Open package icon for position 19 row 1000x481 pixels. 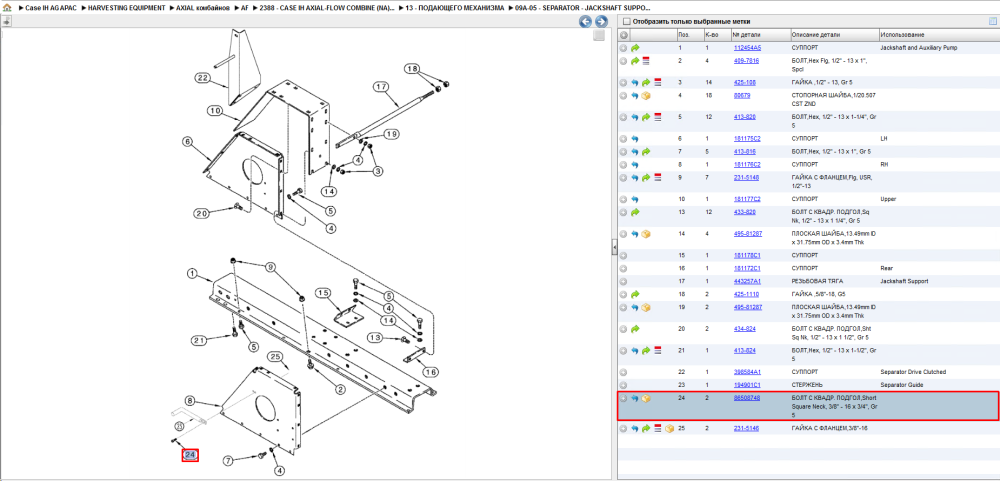(646, 307)
